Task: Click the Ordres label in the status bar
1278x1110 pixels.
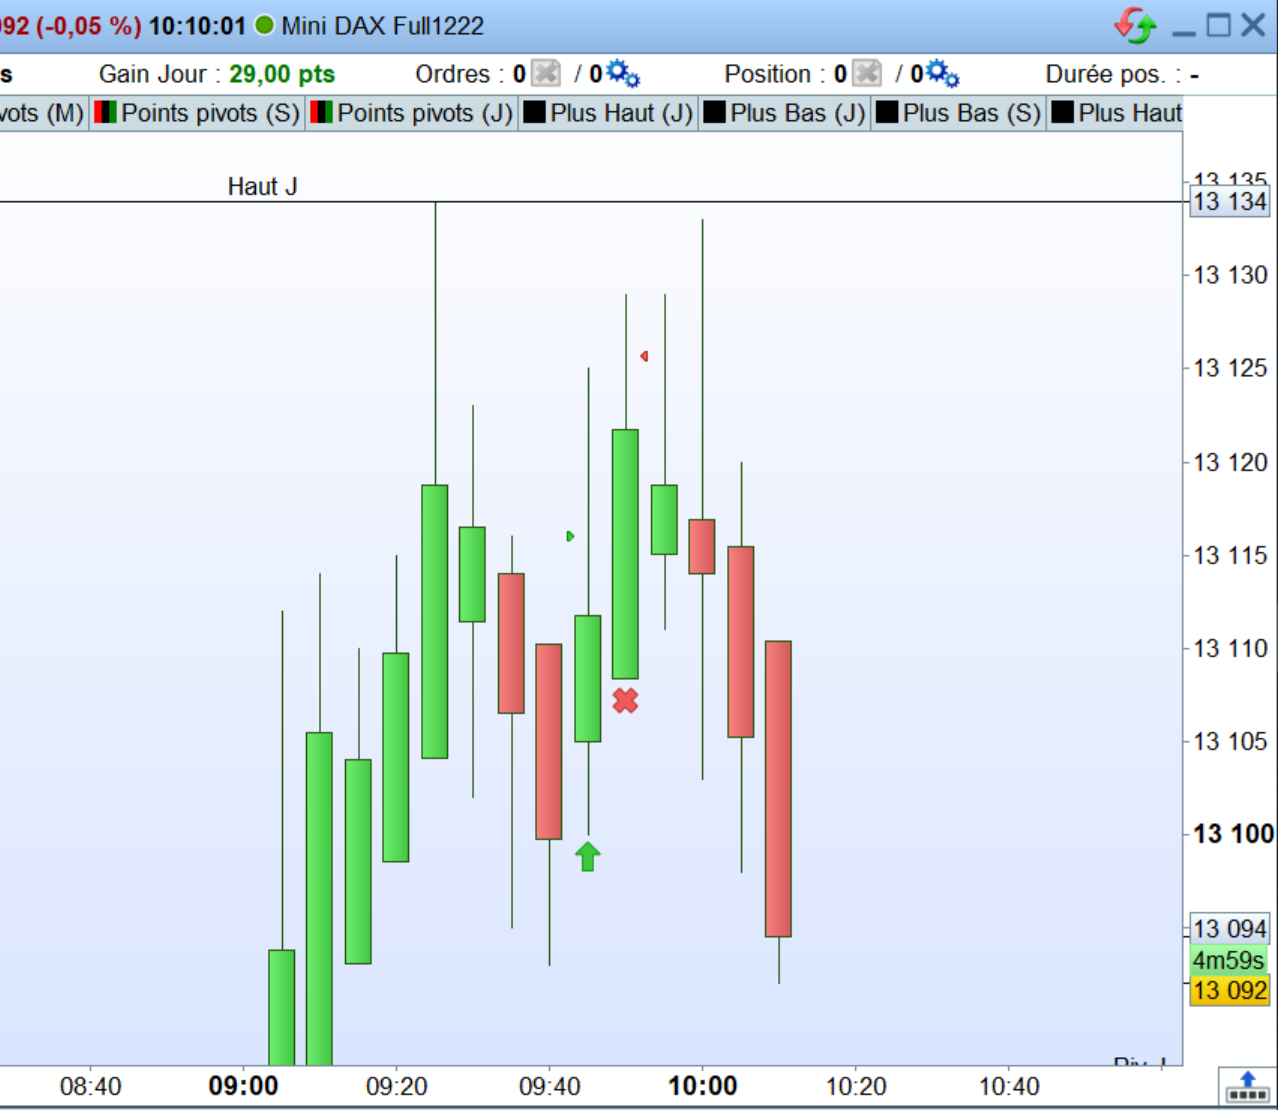Action: coord(458,74)
